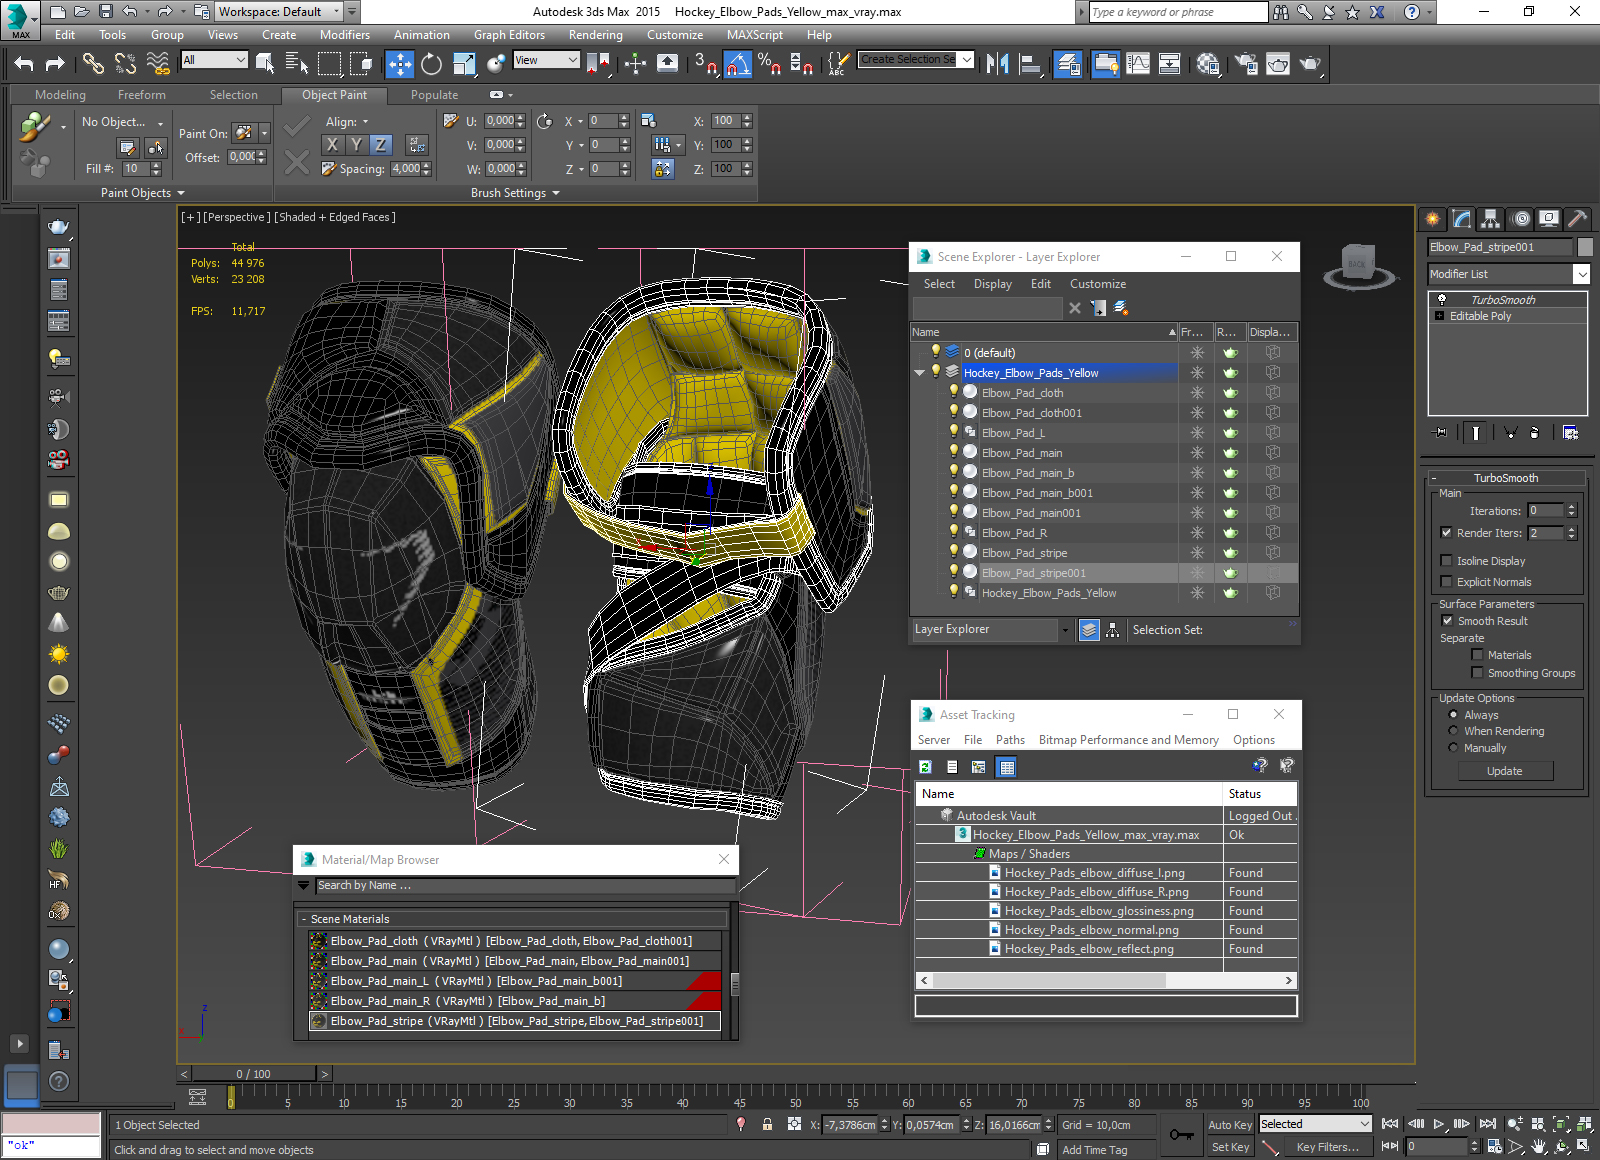Toggle Render Iters checkbox

coord(1446,533)
